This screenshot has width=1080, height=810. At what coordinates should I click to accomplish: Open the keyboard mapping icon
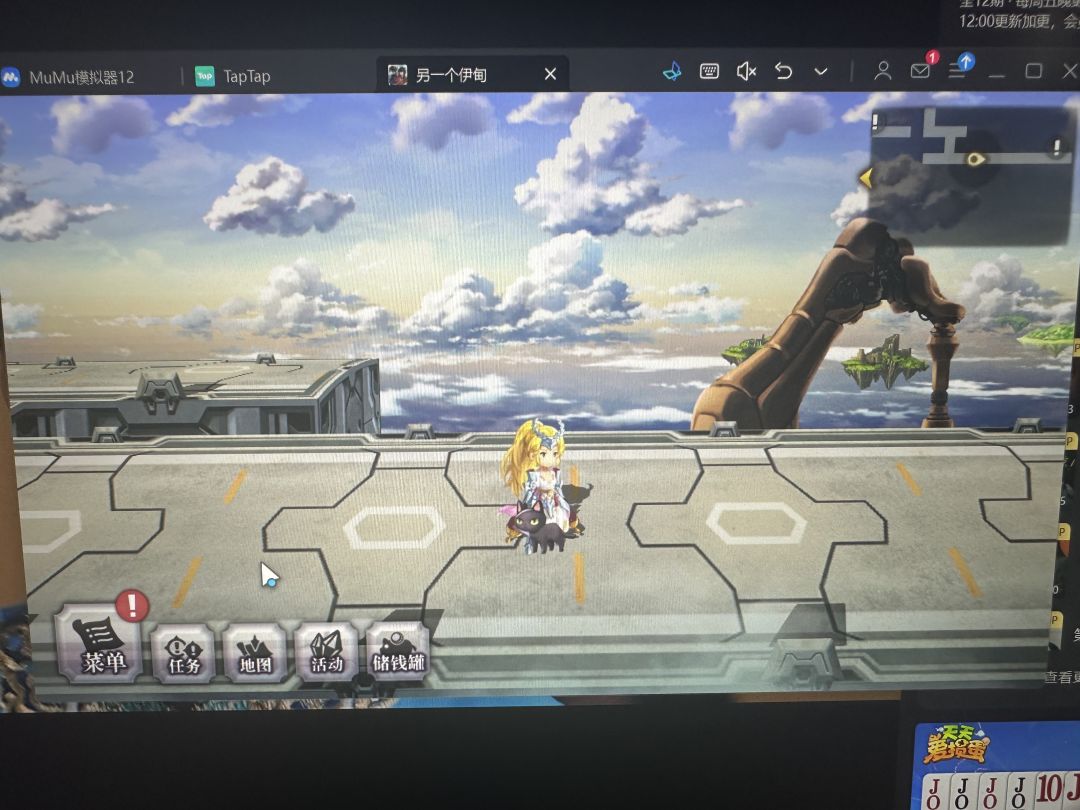[709, 71]
